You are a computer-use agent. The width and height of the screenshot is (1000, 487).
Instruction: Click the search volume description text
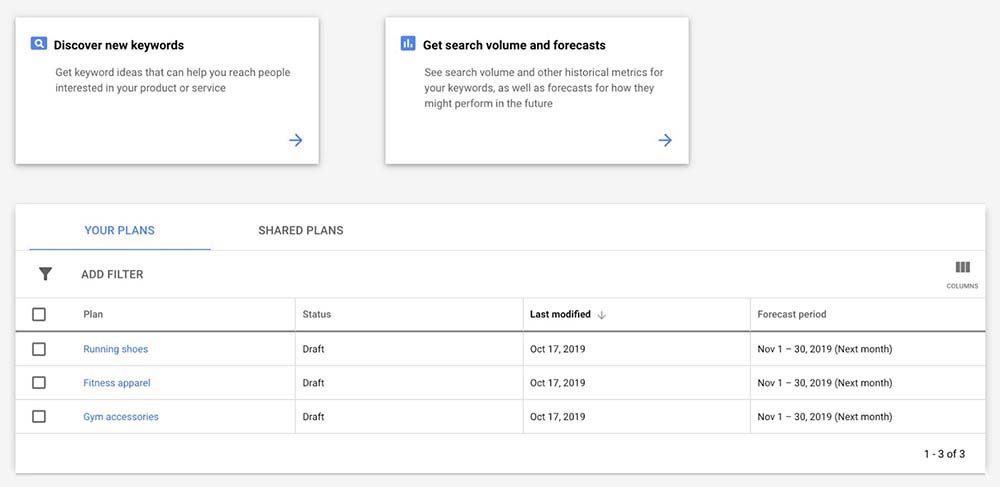click(x=544, y=88)
